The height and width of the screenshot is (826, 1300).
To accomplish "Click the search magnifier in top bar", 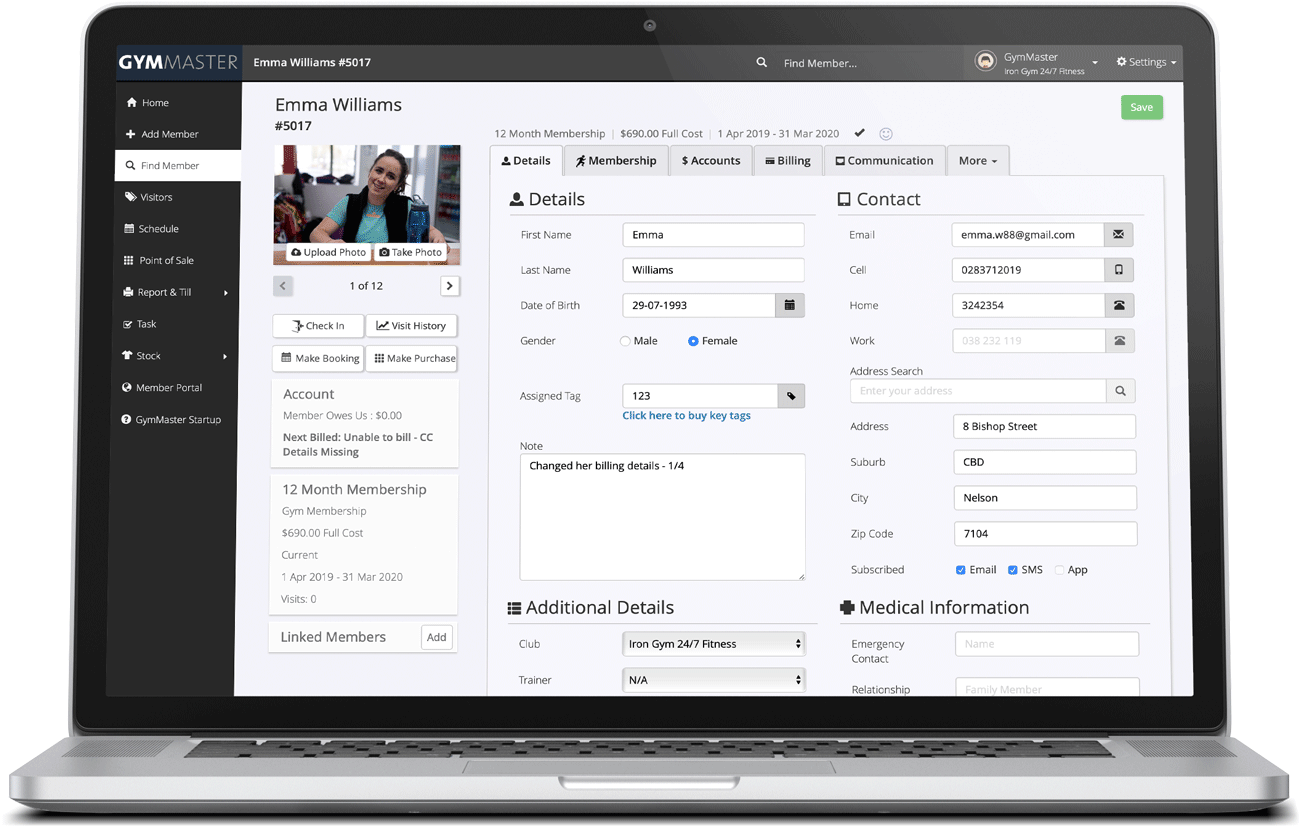I will 762,62.
